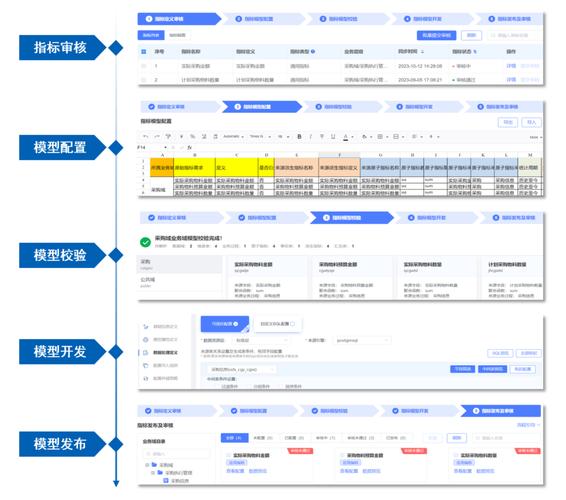The image size is (566, 500).
Task: Click the blue 批量提交审核 button
Action: pos(436,35)
